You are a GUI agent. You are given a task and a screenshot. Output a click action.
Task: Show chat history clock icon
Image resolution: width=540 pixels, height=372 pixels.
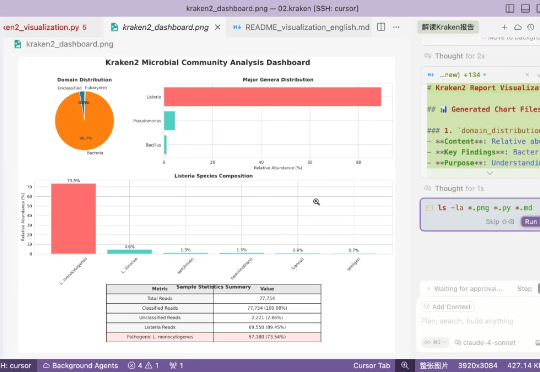click(531, 27)
